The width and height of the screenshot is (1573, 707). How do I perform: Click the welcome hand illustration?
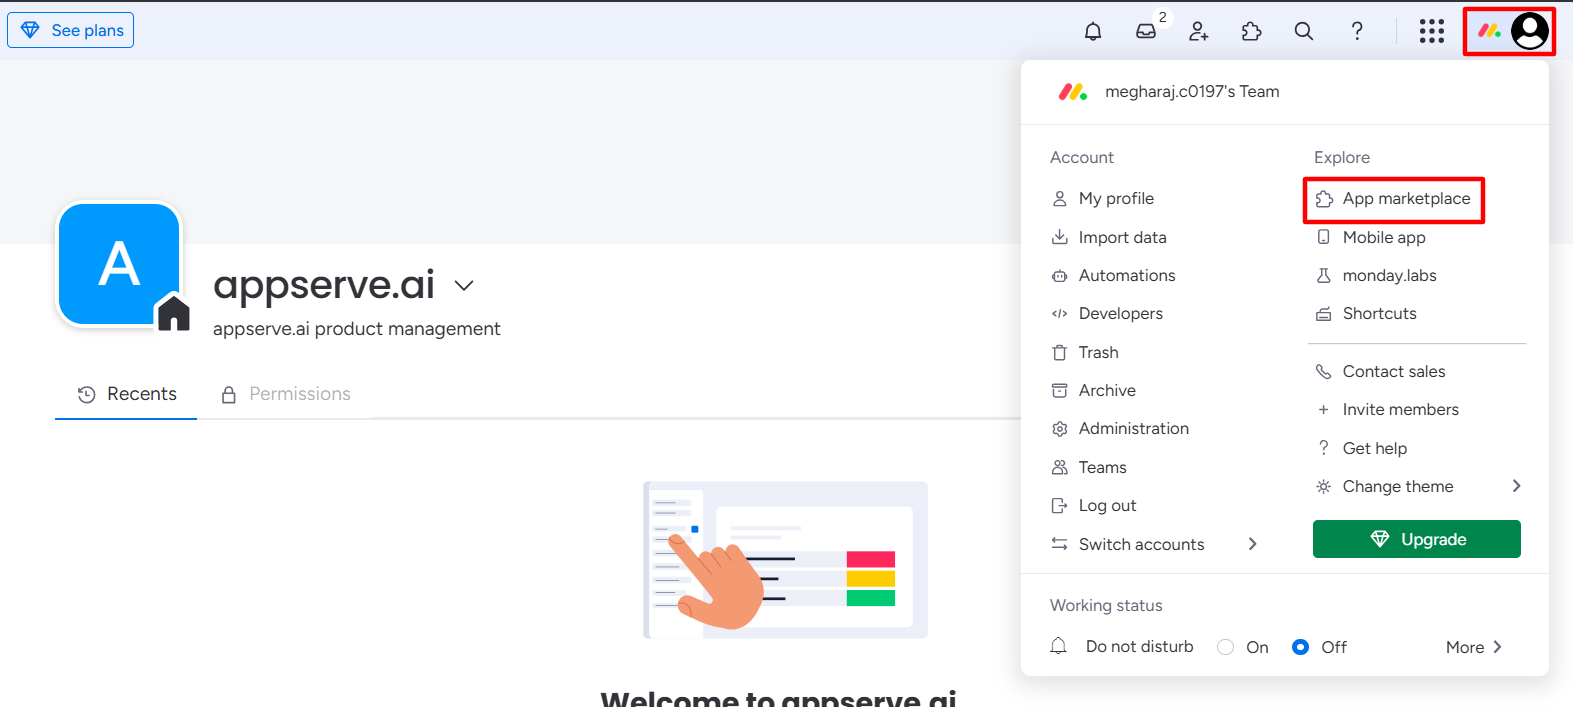785,559
